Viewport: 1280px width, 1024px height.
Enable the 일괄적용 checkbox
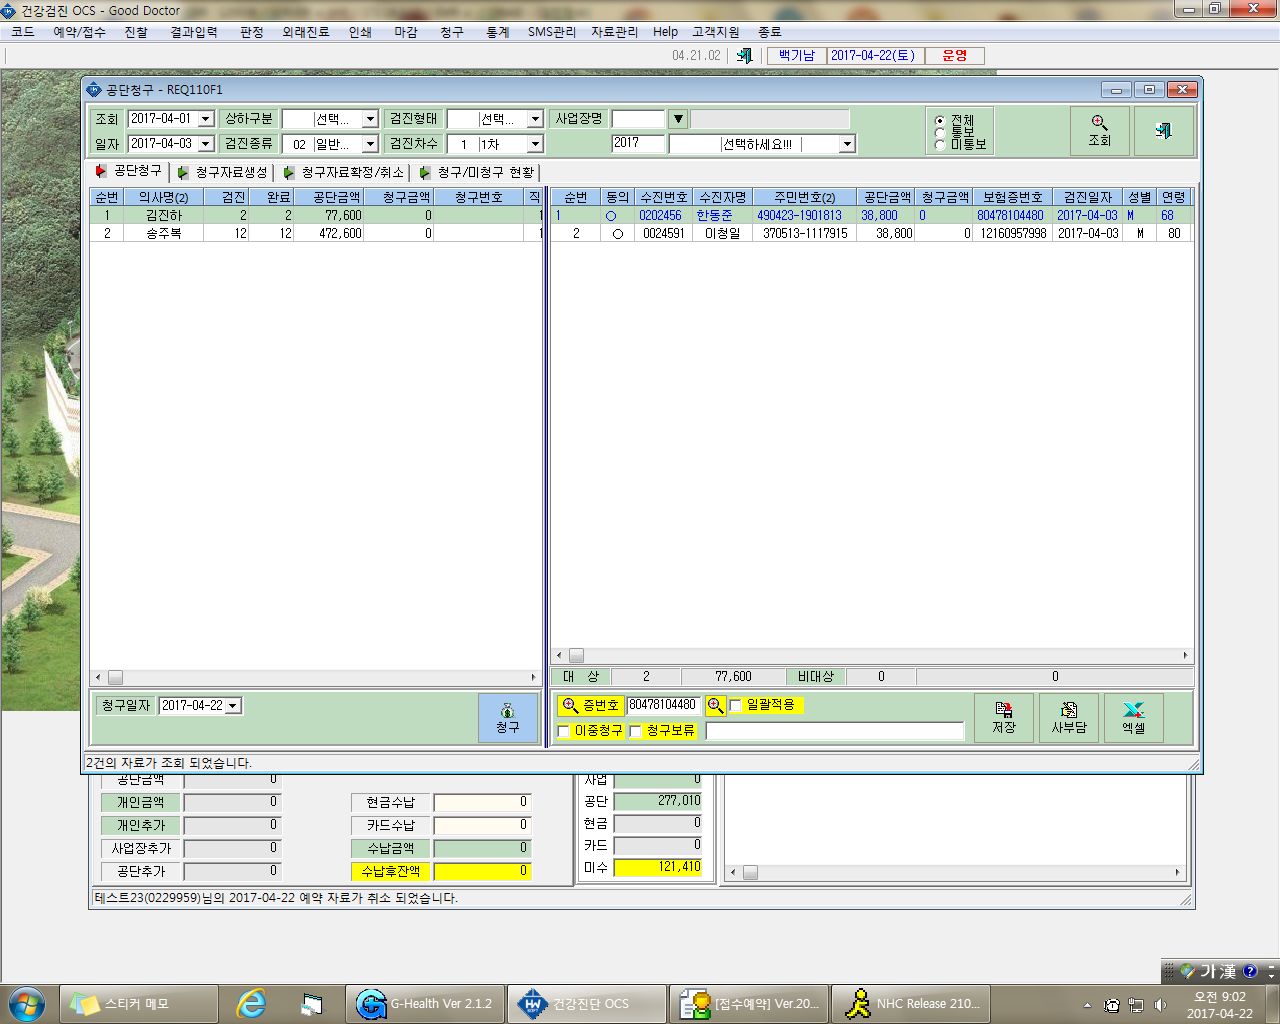point(736,706)
